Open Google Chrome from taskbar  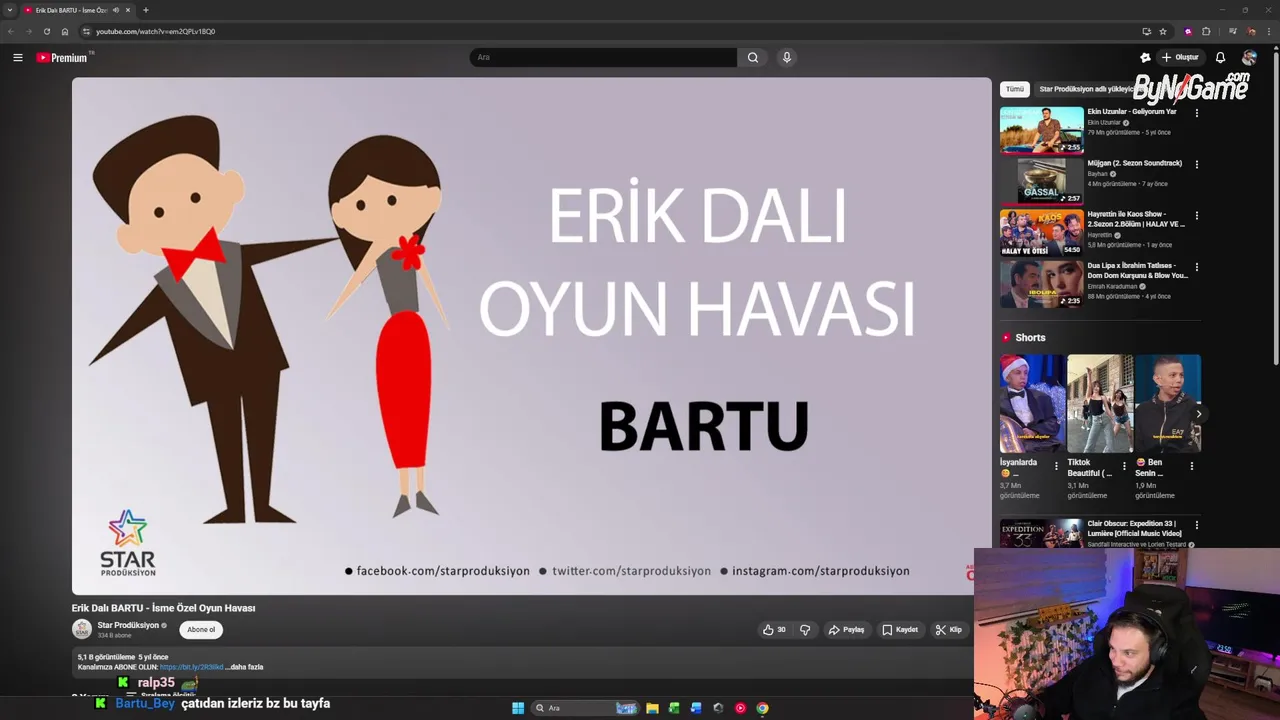click(x=762, y=708)
